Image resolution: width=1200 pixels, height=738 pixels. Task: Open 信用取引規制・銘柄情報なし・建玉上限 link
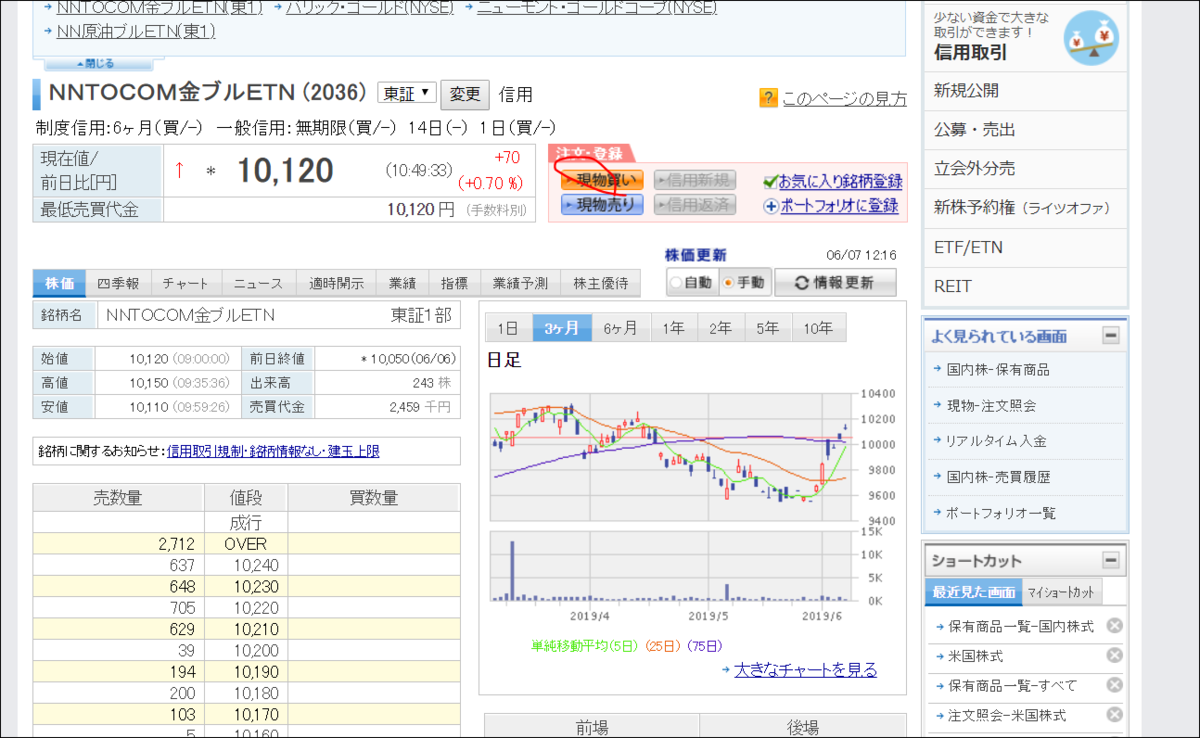coord(273,451)
